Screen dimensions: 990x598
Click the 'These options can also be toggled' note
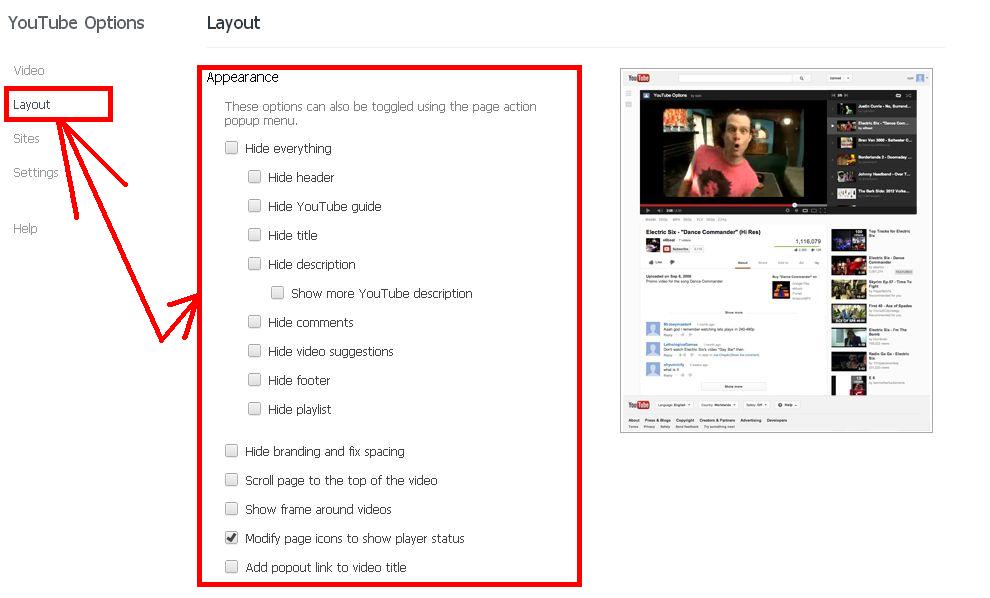(381, 114)
